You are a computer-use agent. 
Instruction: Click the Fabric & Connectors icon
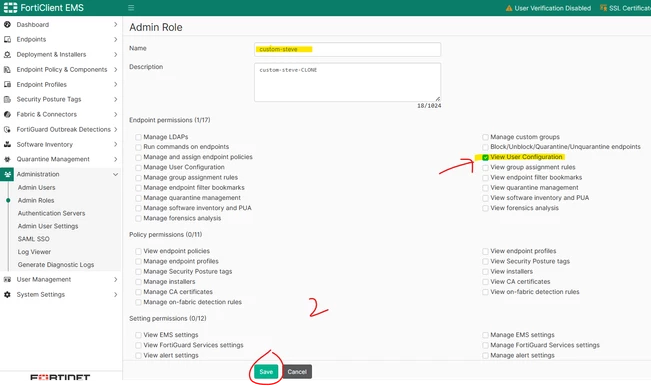pyautogui.click(x=7, y=114)
